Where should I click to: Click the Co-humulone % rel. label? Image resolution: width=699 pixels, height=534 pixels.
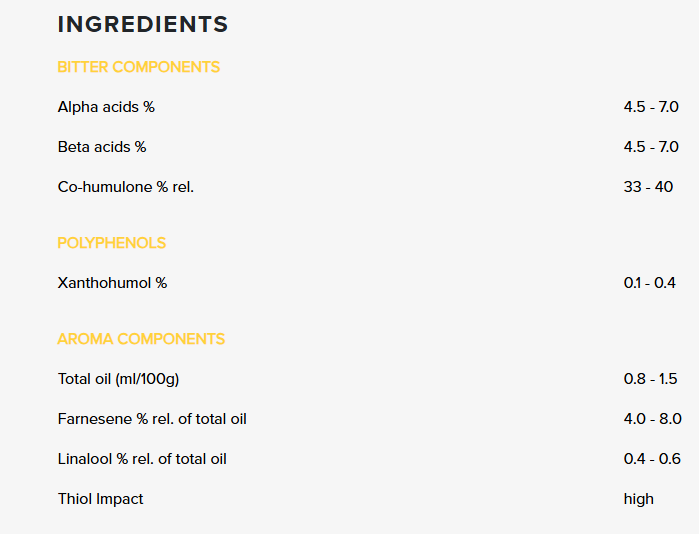coord(126,187)
